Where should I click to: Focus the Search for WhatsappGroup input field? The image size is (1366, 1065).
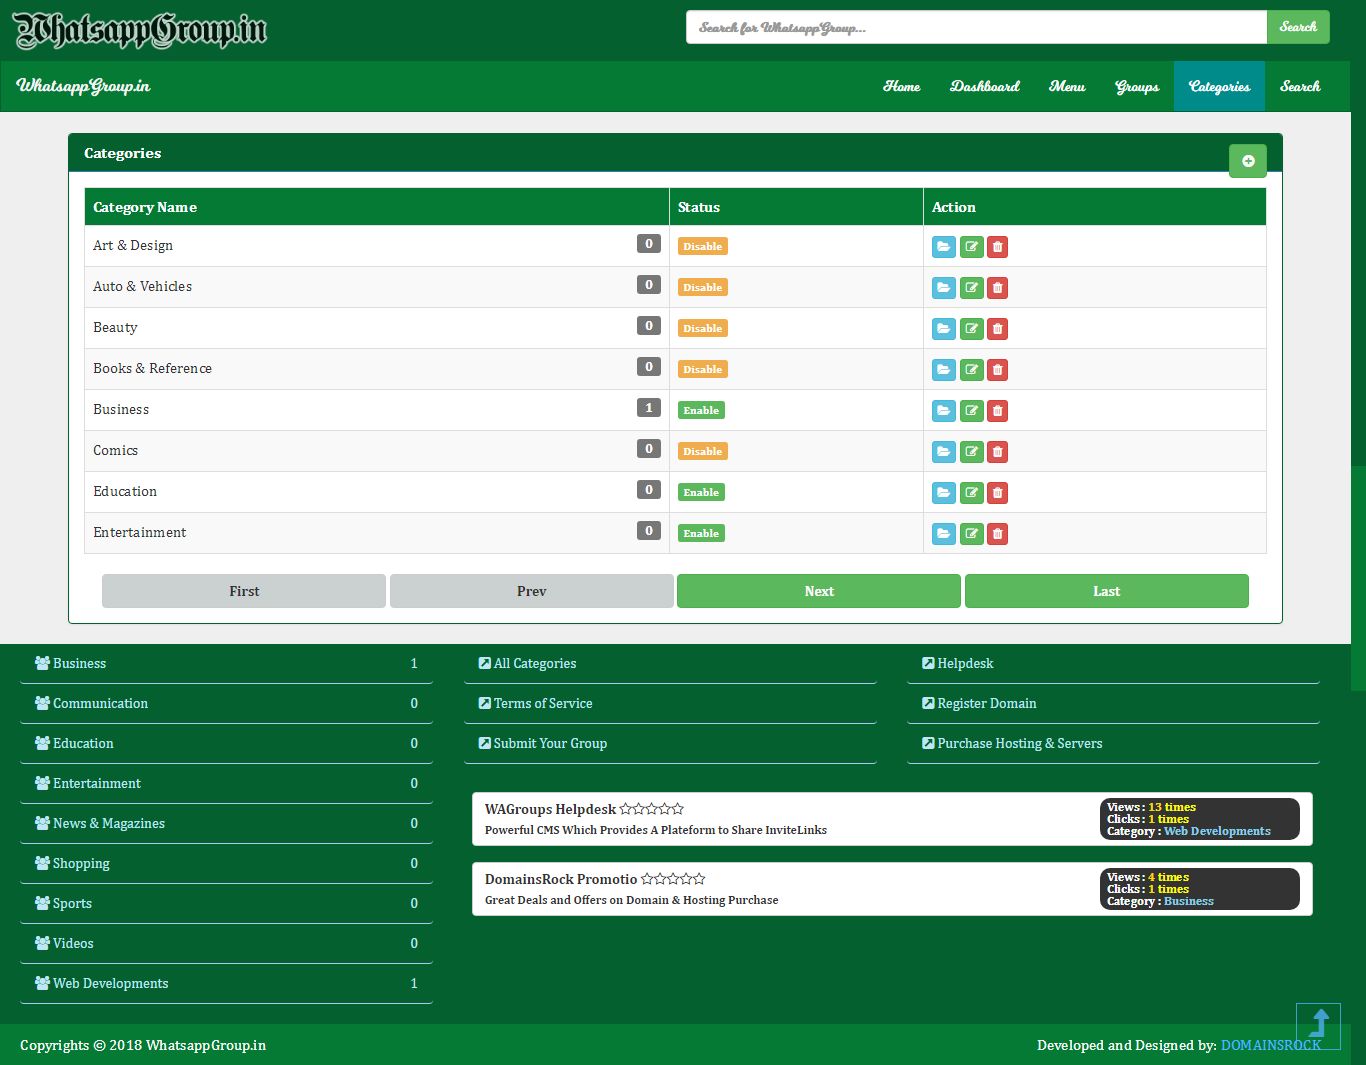tap(975, 27)
